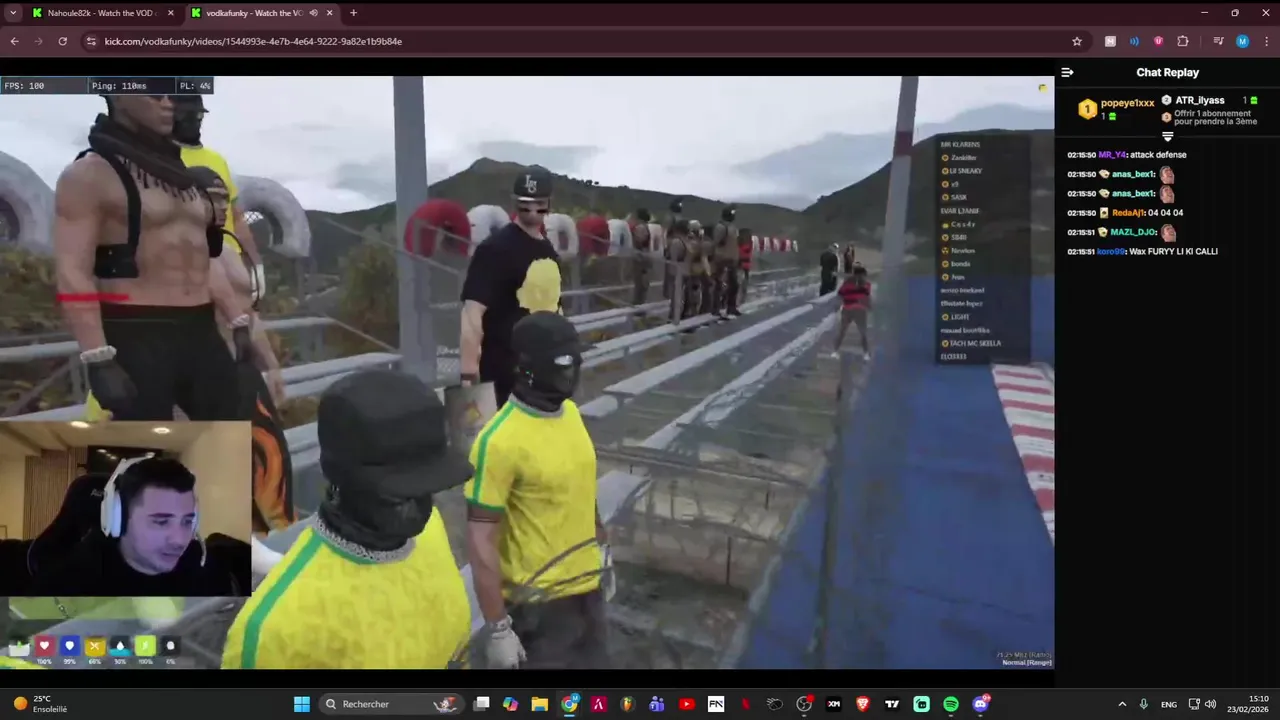1280x720 pixels.
Task: Go back to the previous page
Action: 14,41
